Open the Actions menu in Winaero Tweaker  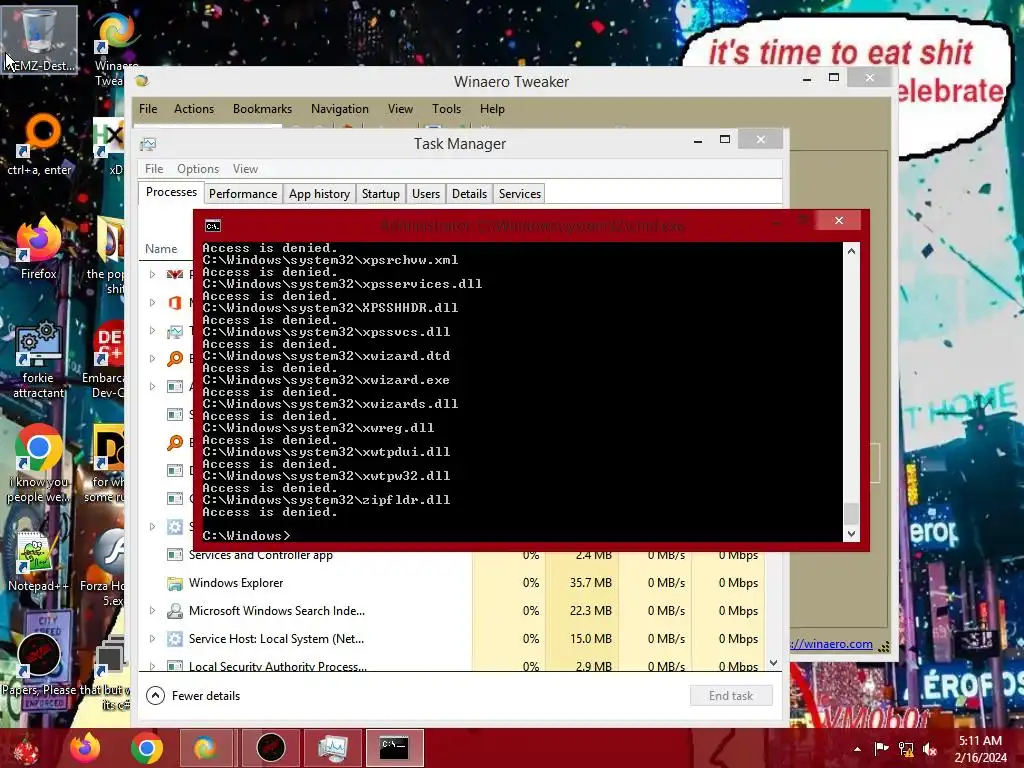(194, 109)
